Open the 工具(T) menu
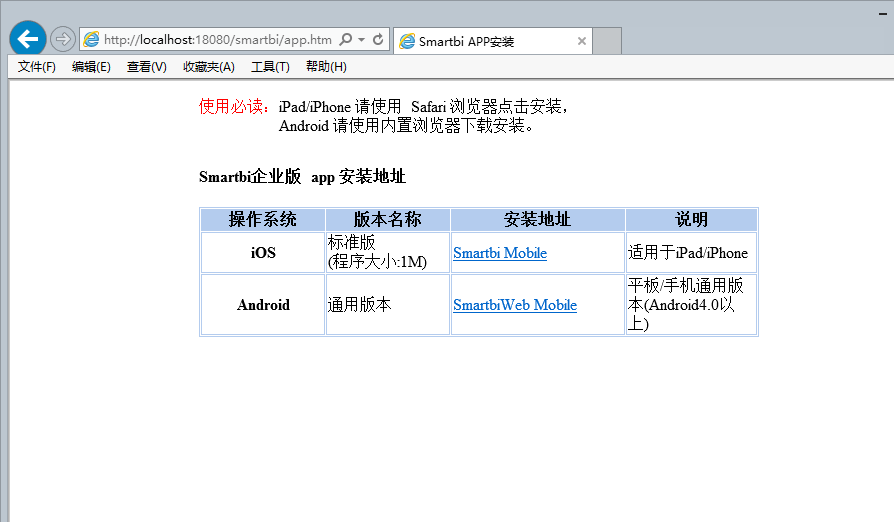The image size is (894, 522). 270,67
